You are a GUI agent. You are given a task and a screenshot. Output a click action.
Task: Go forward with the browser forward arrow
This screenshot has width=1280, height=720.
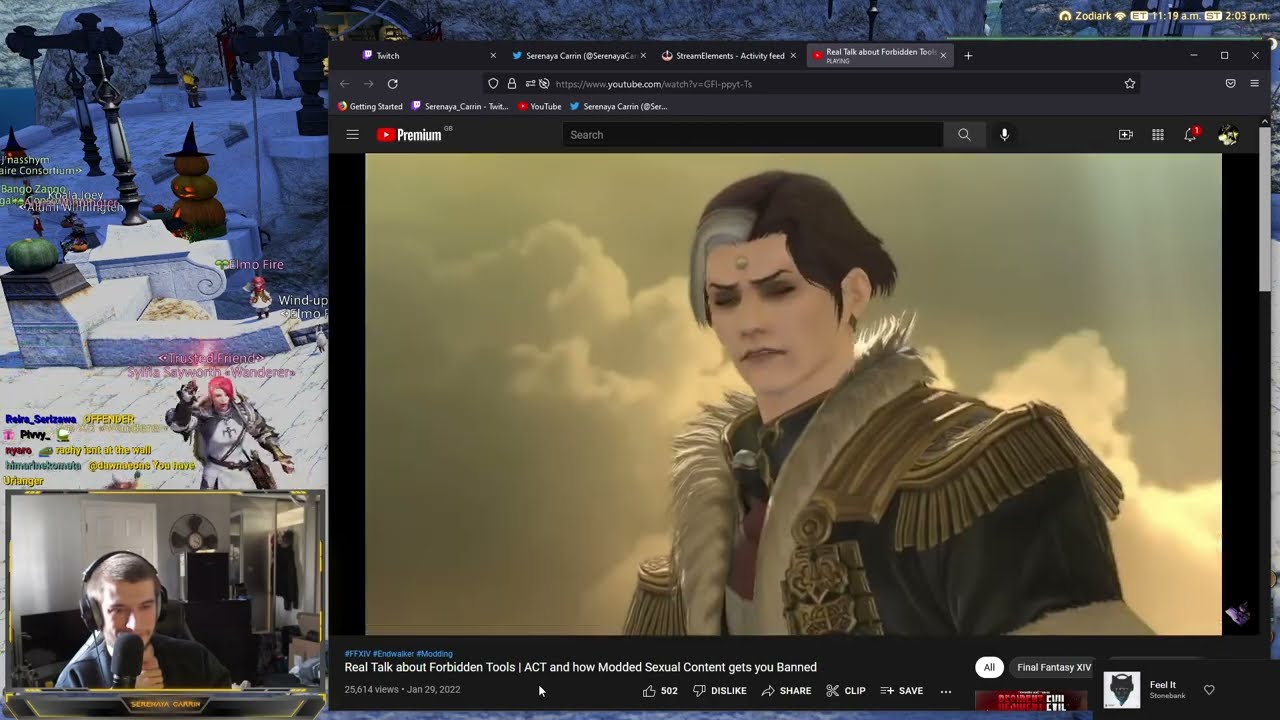(x=369, y=84)
